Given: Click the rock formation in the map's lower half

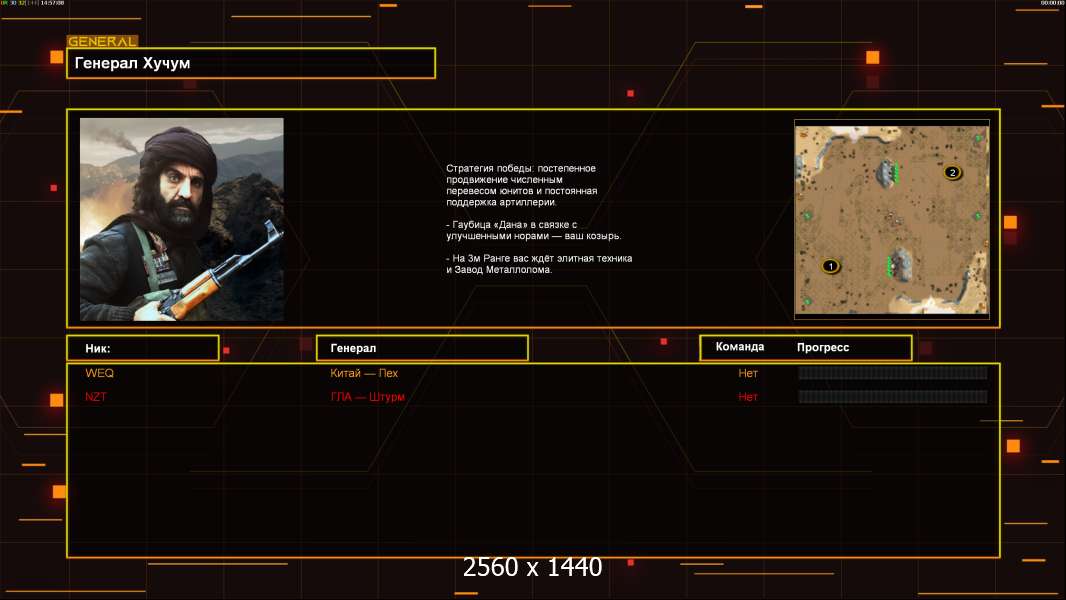Looking at the screenshot, I should (901, 264).
